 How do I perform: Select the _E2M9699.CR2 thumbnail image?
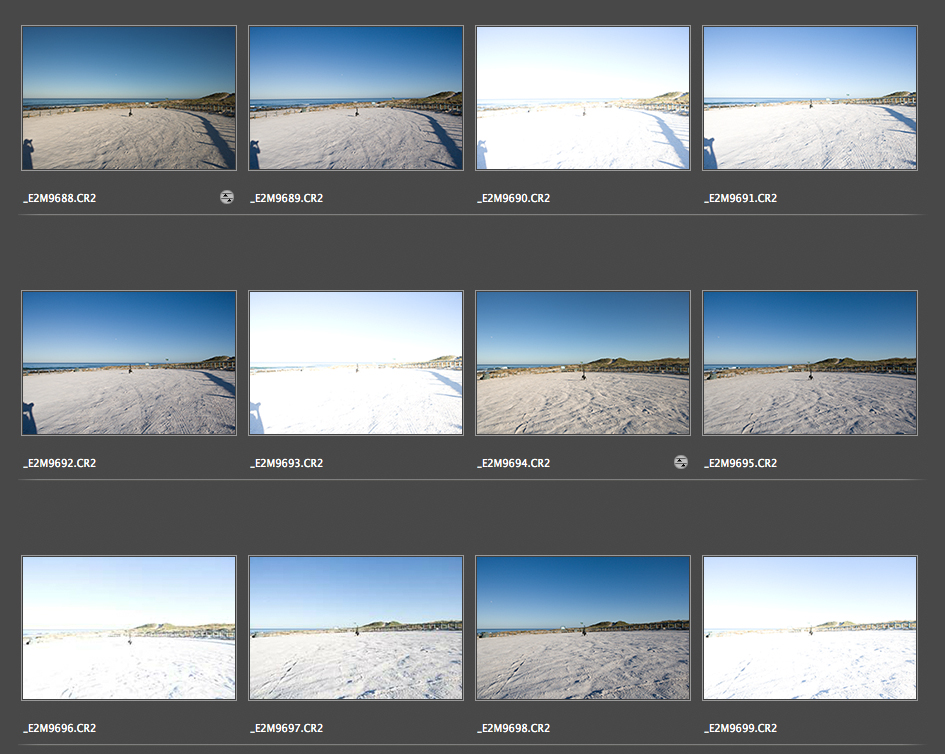[810, 628]
